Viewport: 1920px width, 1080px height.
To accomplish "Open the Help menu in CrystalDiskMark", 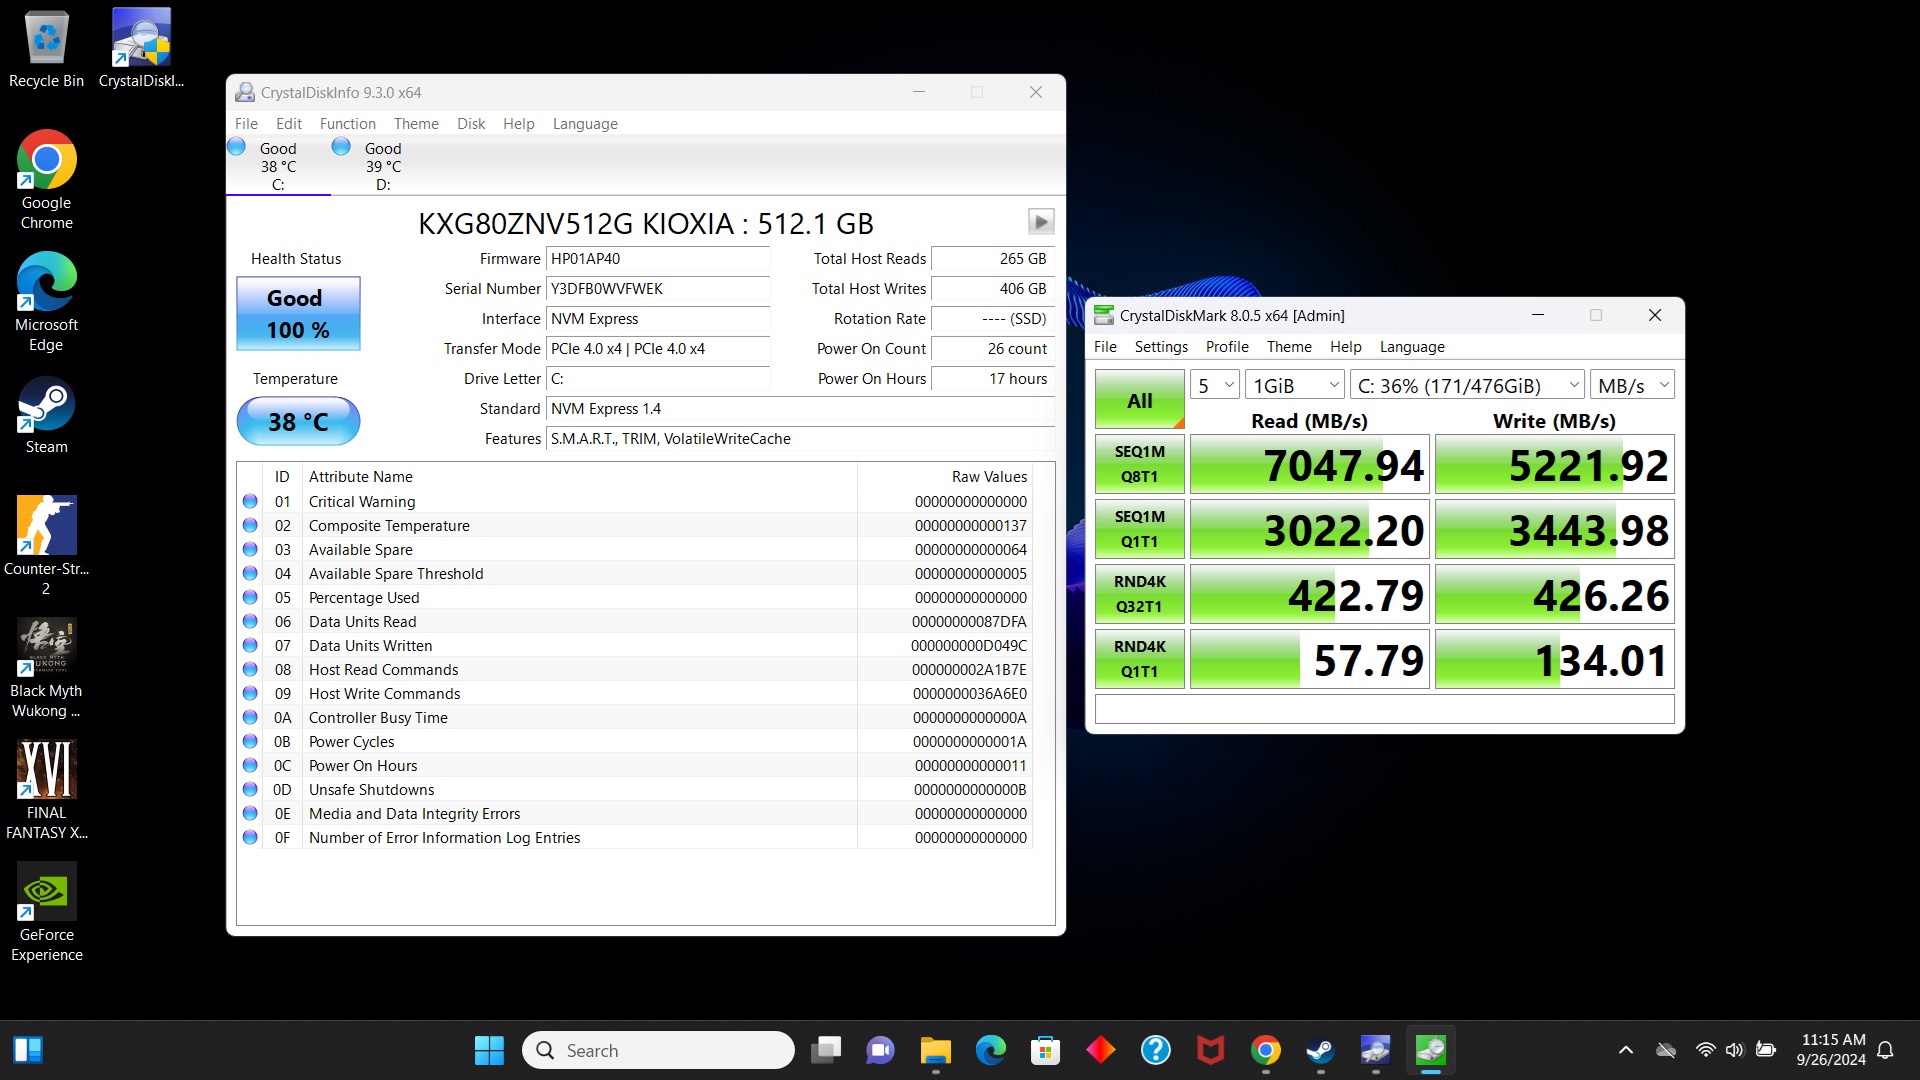I will [x=1345, y=347].
